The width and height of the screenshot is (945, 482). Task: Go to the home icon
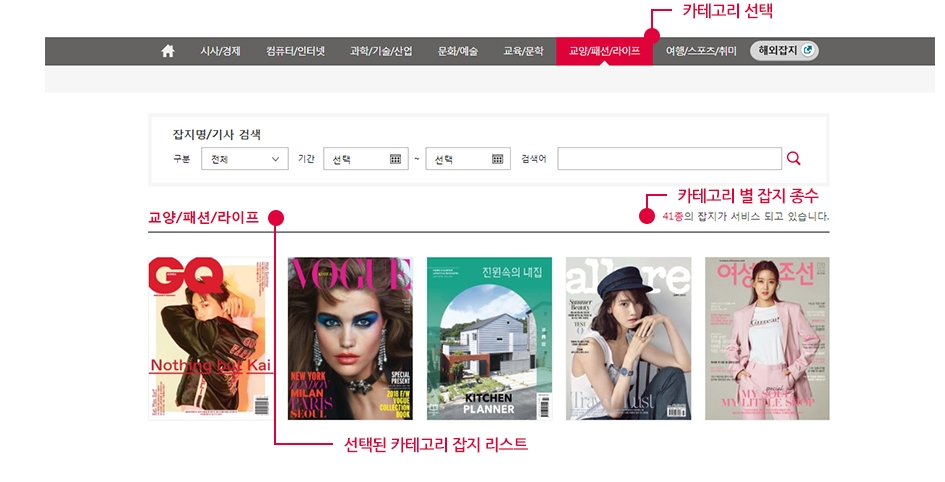pyautogui.click(x=168, y=51)
